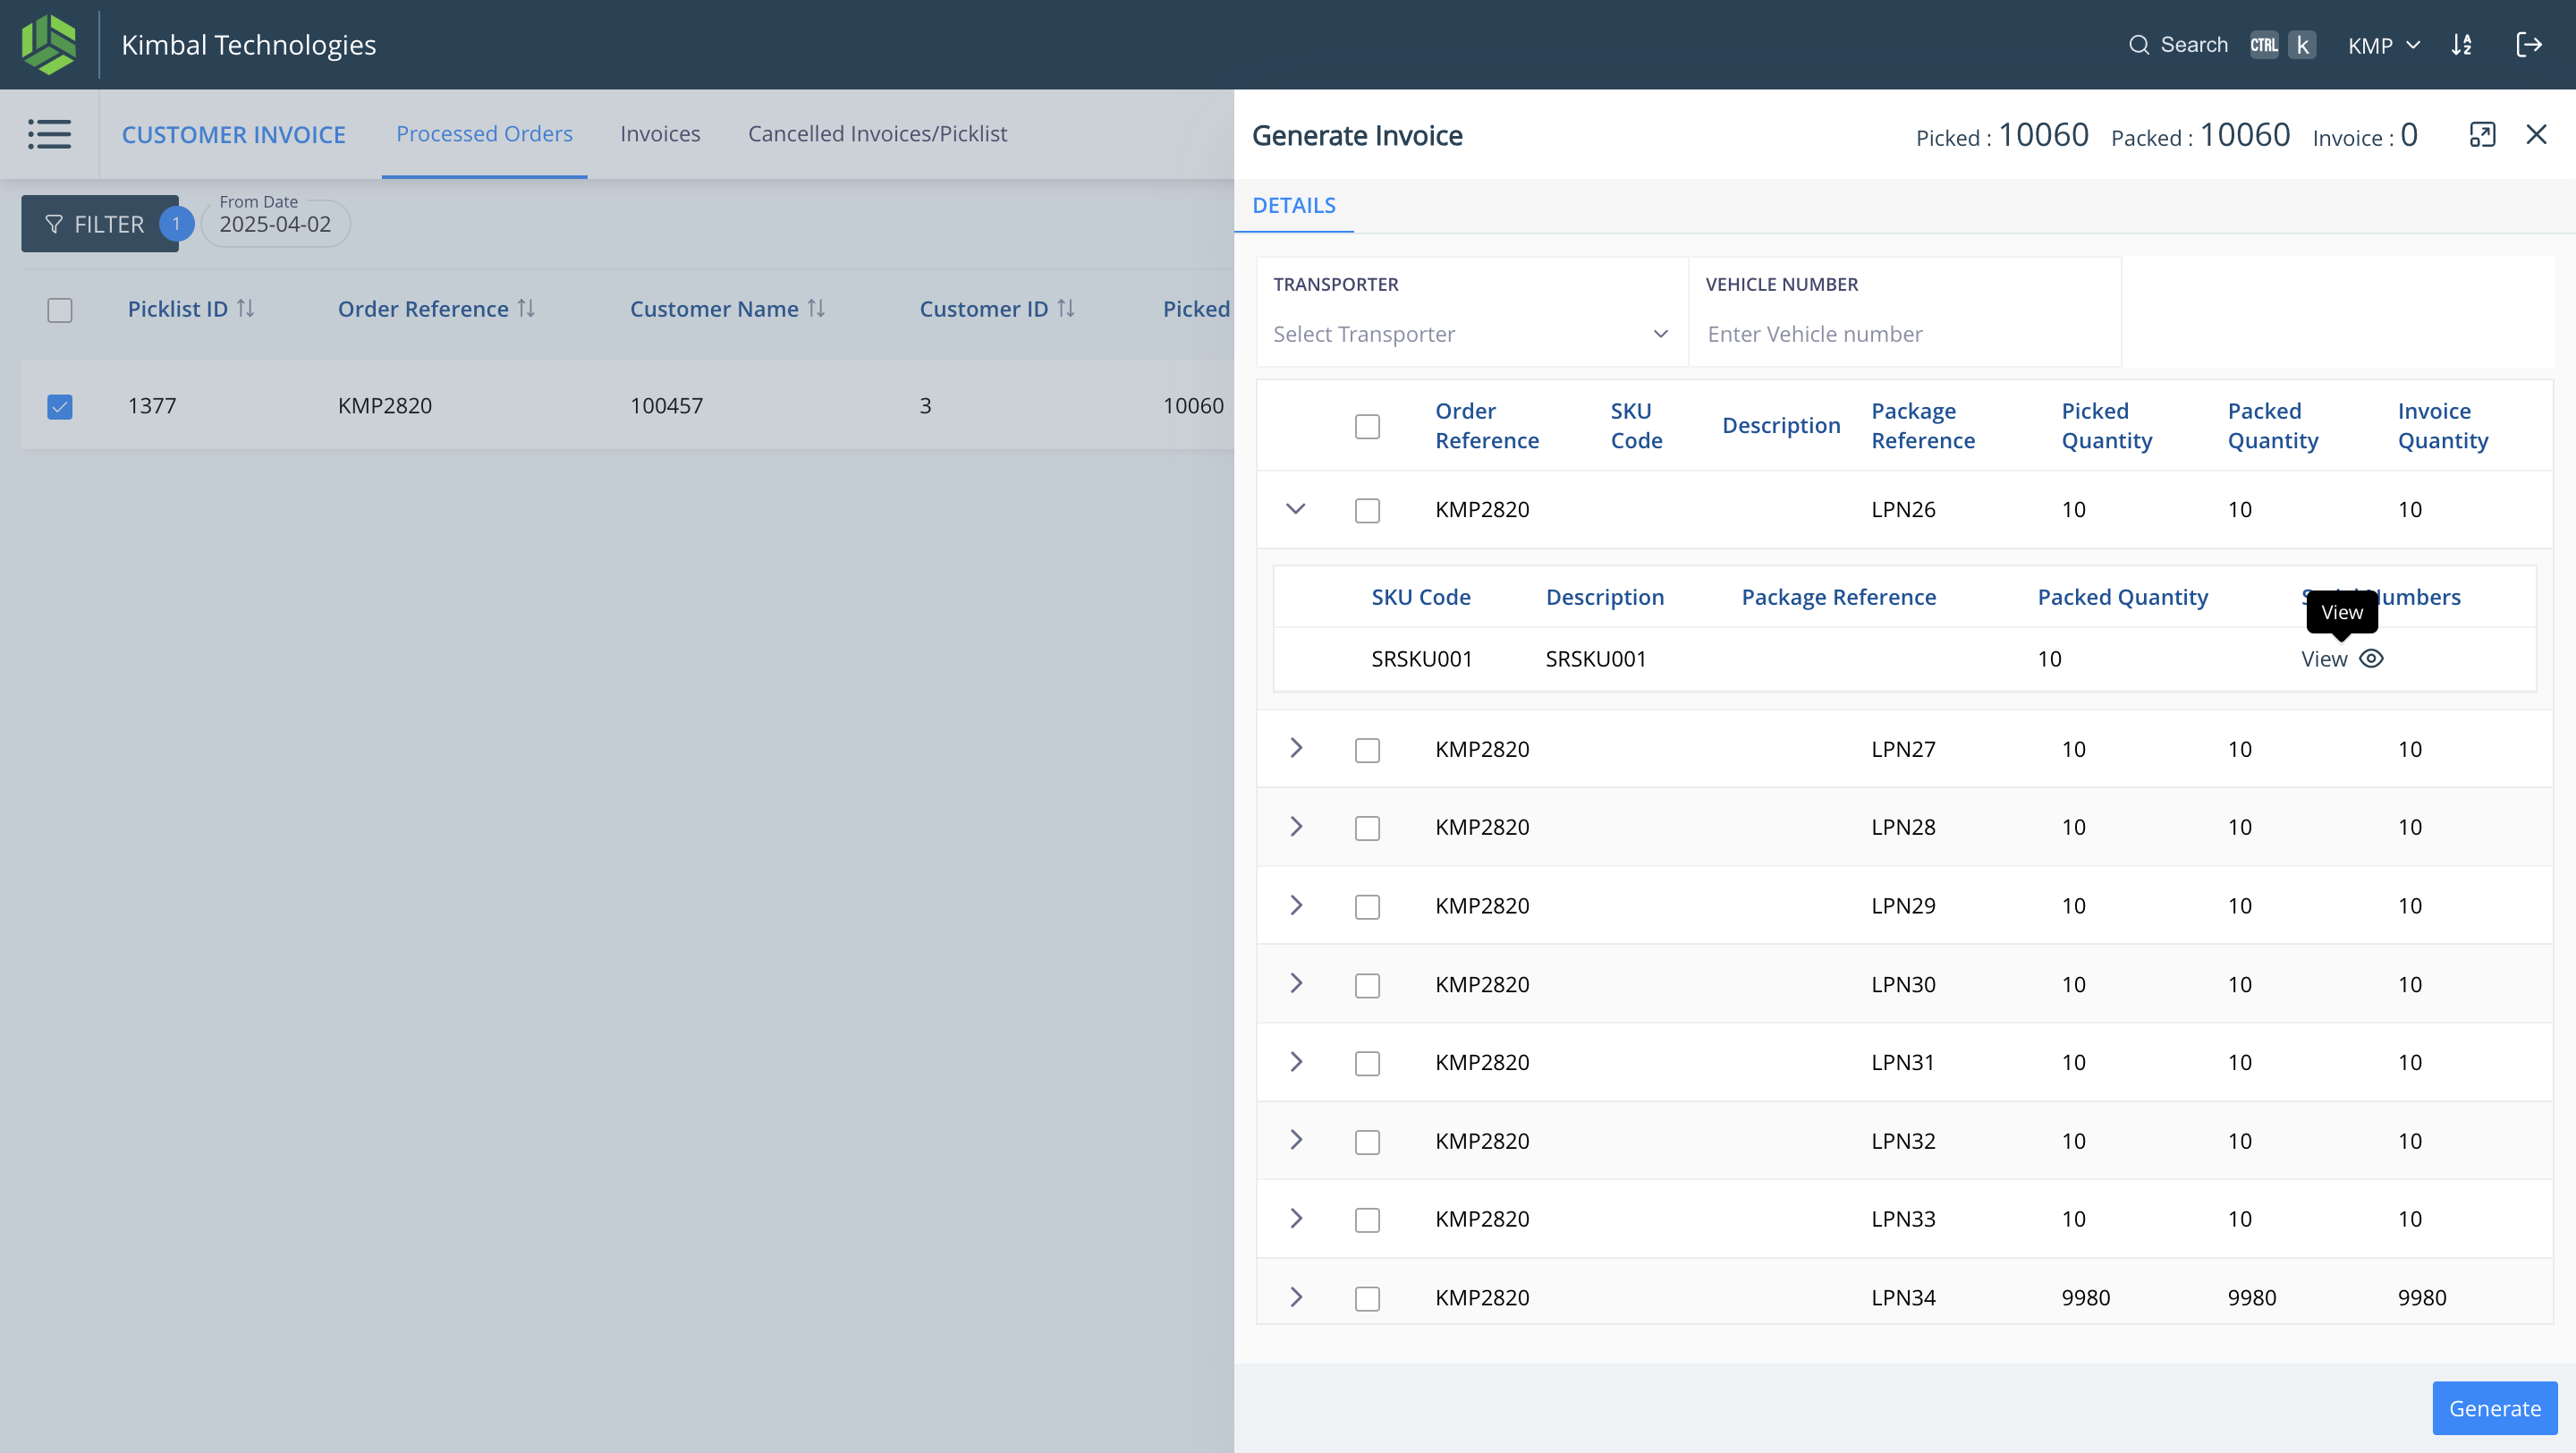Select the DETAILS tab
The image size is (2576, 1453).
click(x=1293, y=205)
